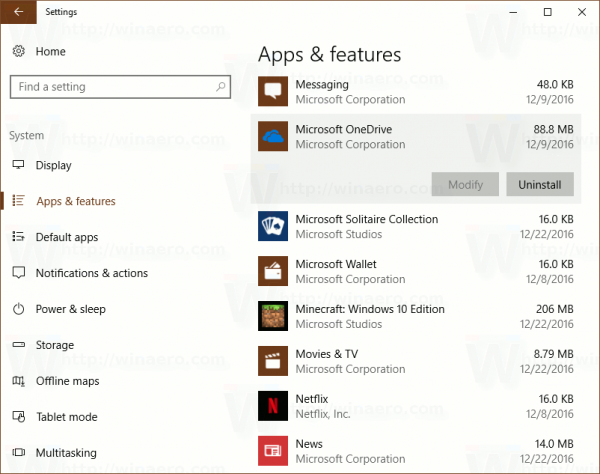Click the System section label
The width and height of the screenshot is (600, 474).
click(26, 135)
